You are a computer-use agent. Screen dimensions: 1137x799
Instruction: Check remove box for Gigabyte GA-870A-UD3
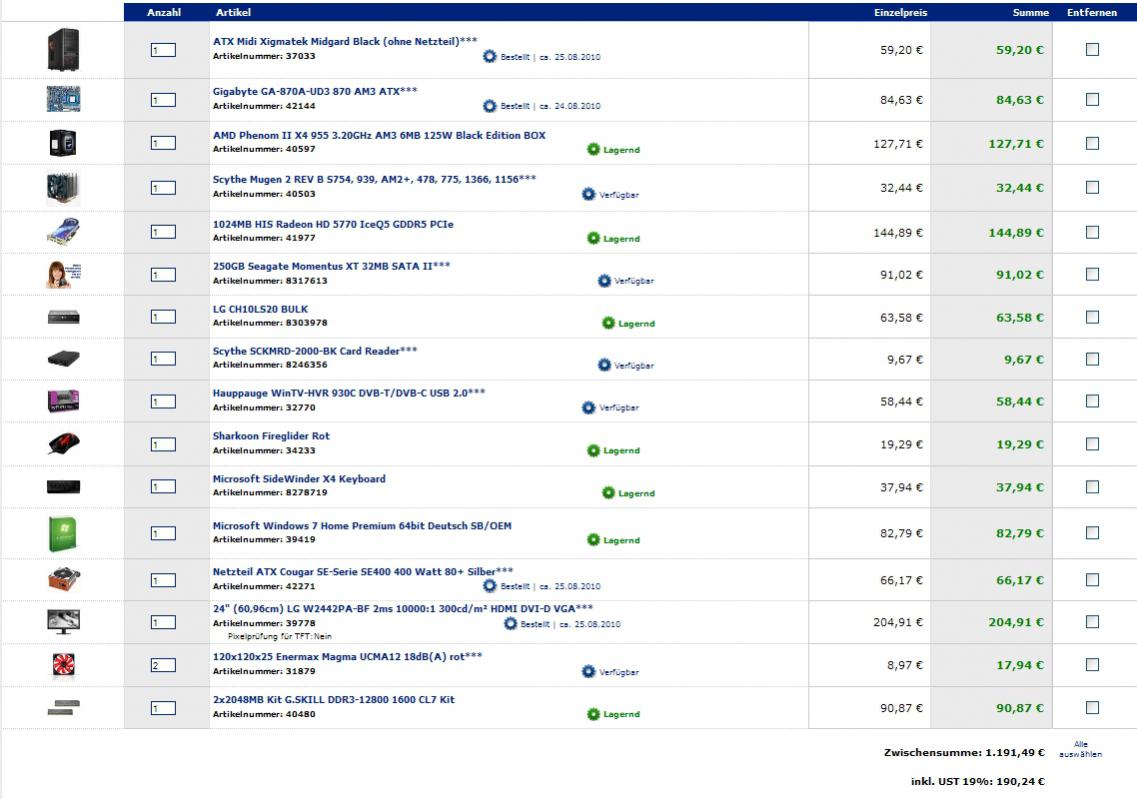click(1092, 99)
